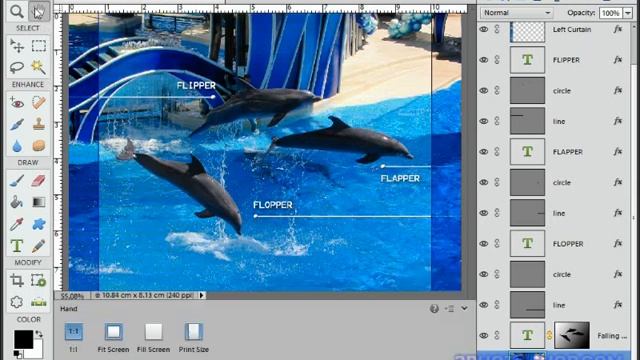Pick the Eraser tool

(x=39, y=180)
